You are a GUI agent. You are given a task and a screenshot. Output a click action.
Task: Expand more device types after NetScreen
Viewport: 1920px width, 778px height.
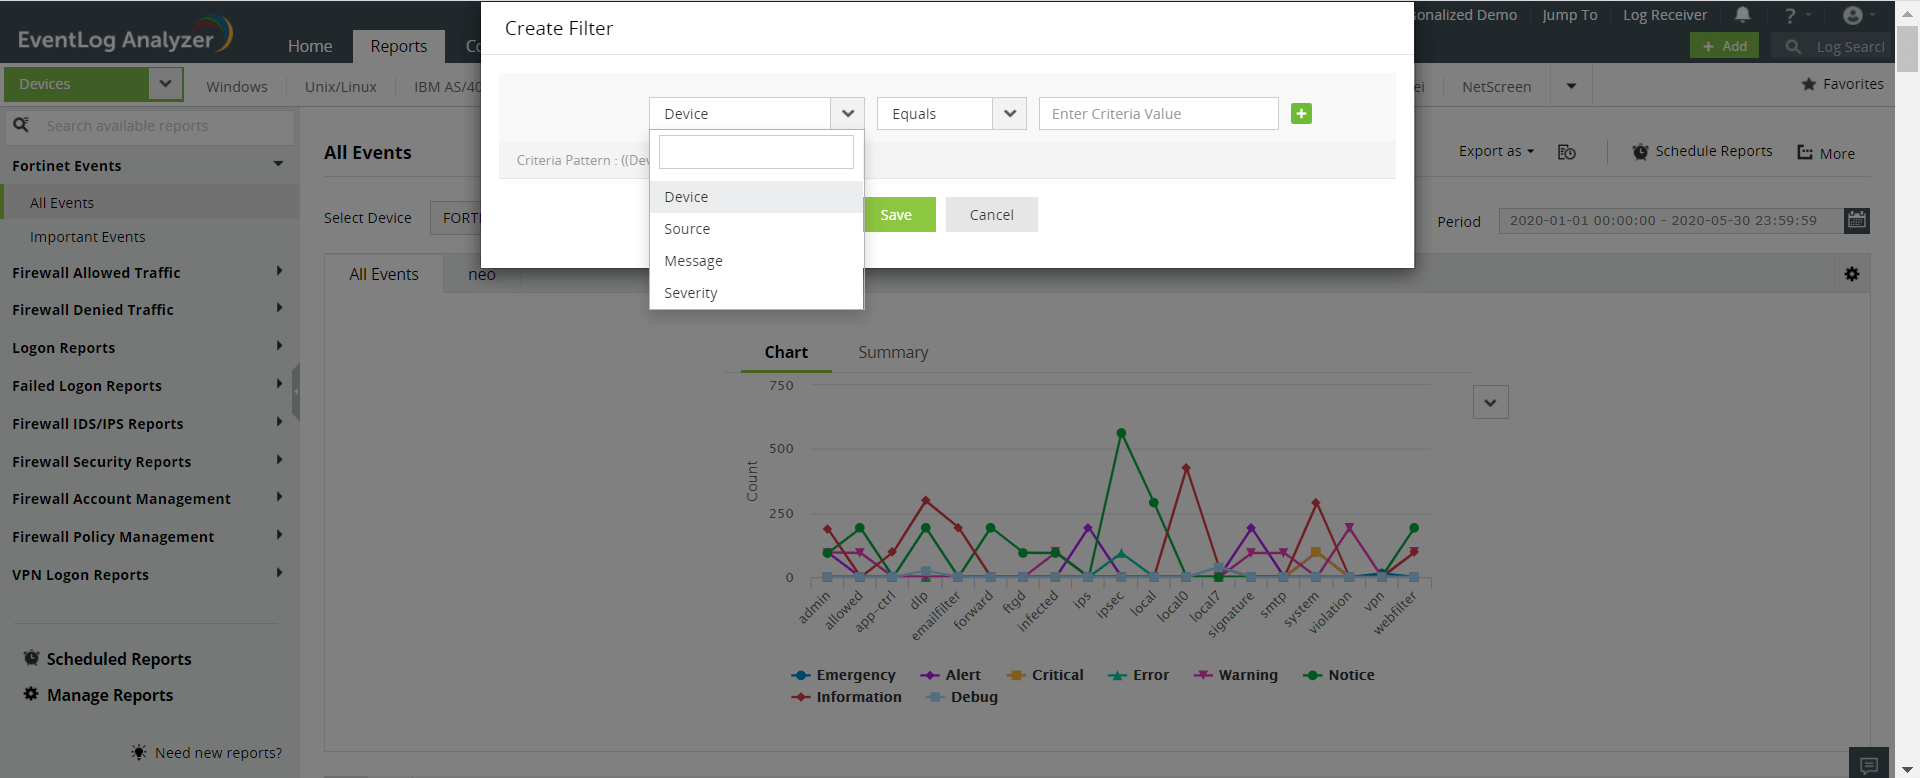(x=1571, y=86)
